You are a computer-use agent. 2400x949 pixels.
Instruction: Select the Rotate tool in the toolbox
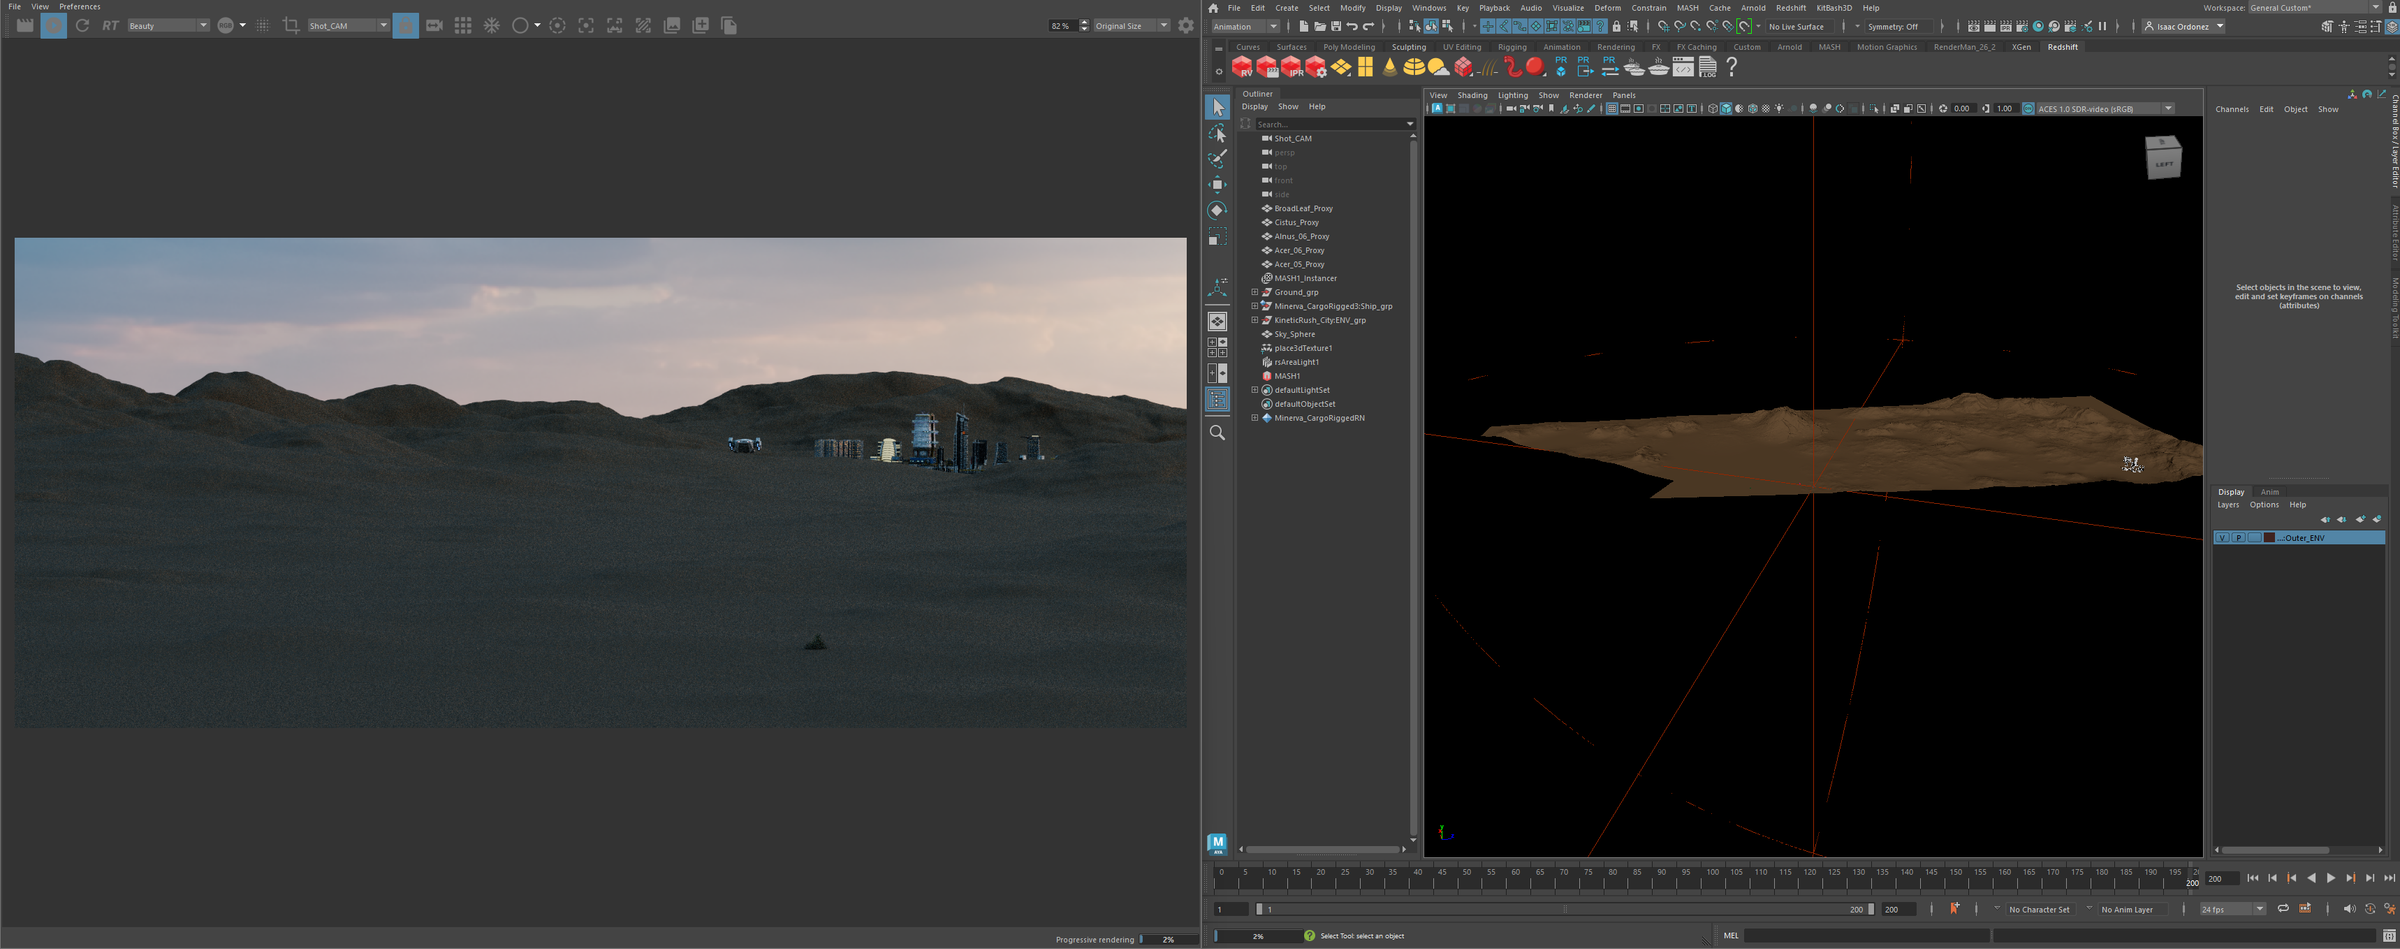pyautogui.click(x=1217, y=210)
